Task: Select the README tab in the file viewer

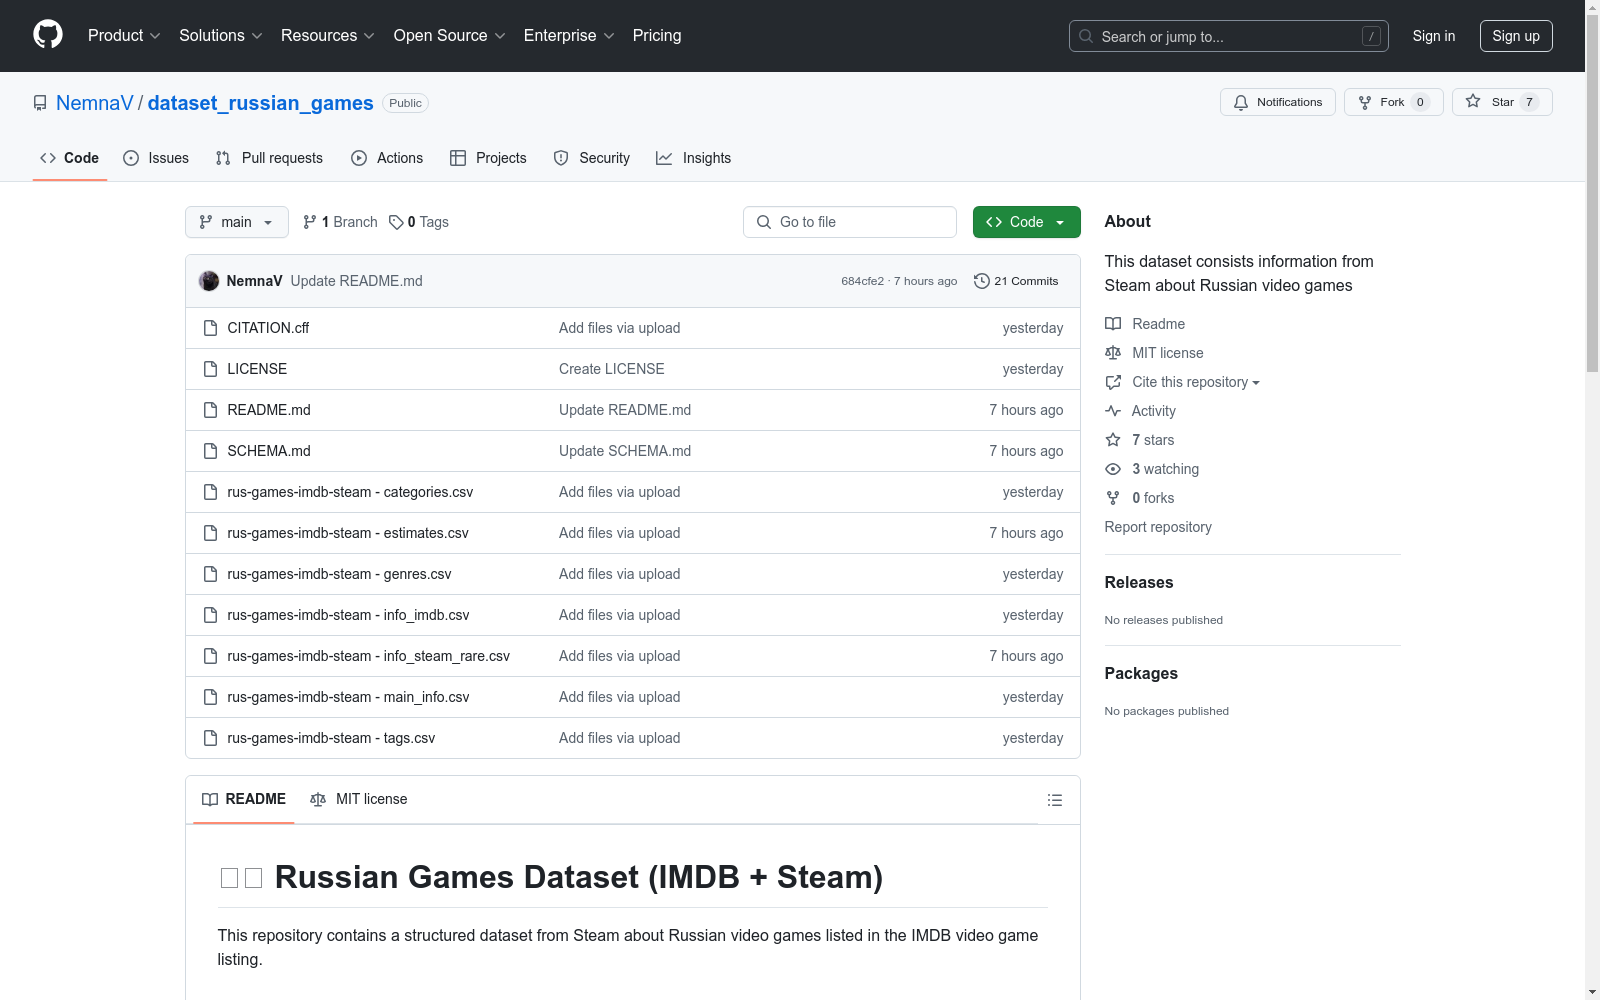Action: tap(244, 799)
